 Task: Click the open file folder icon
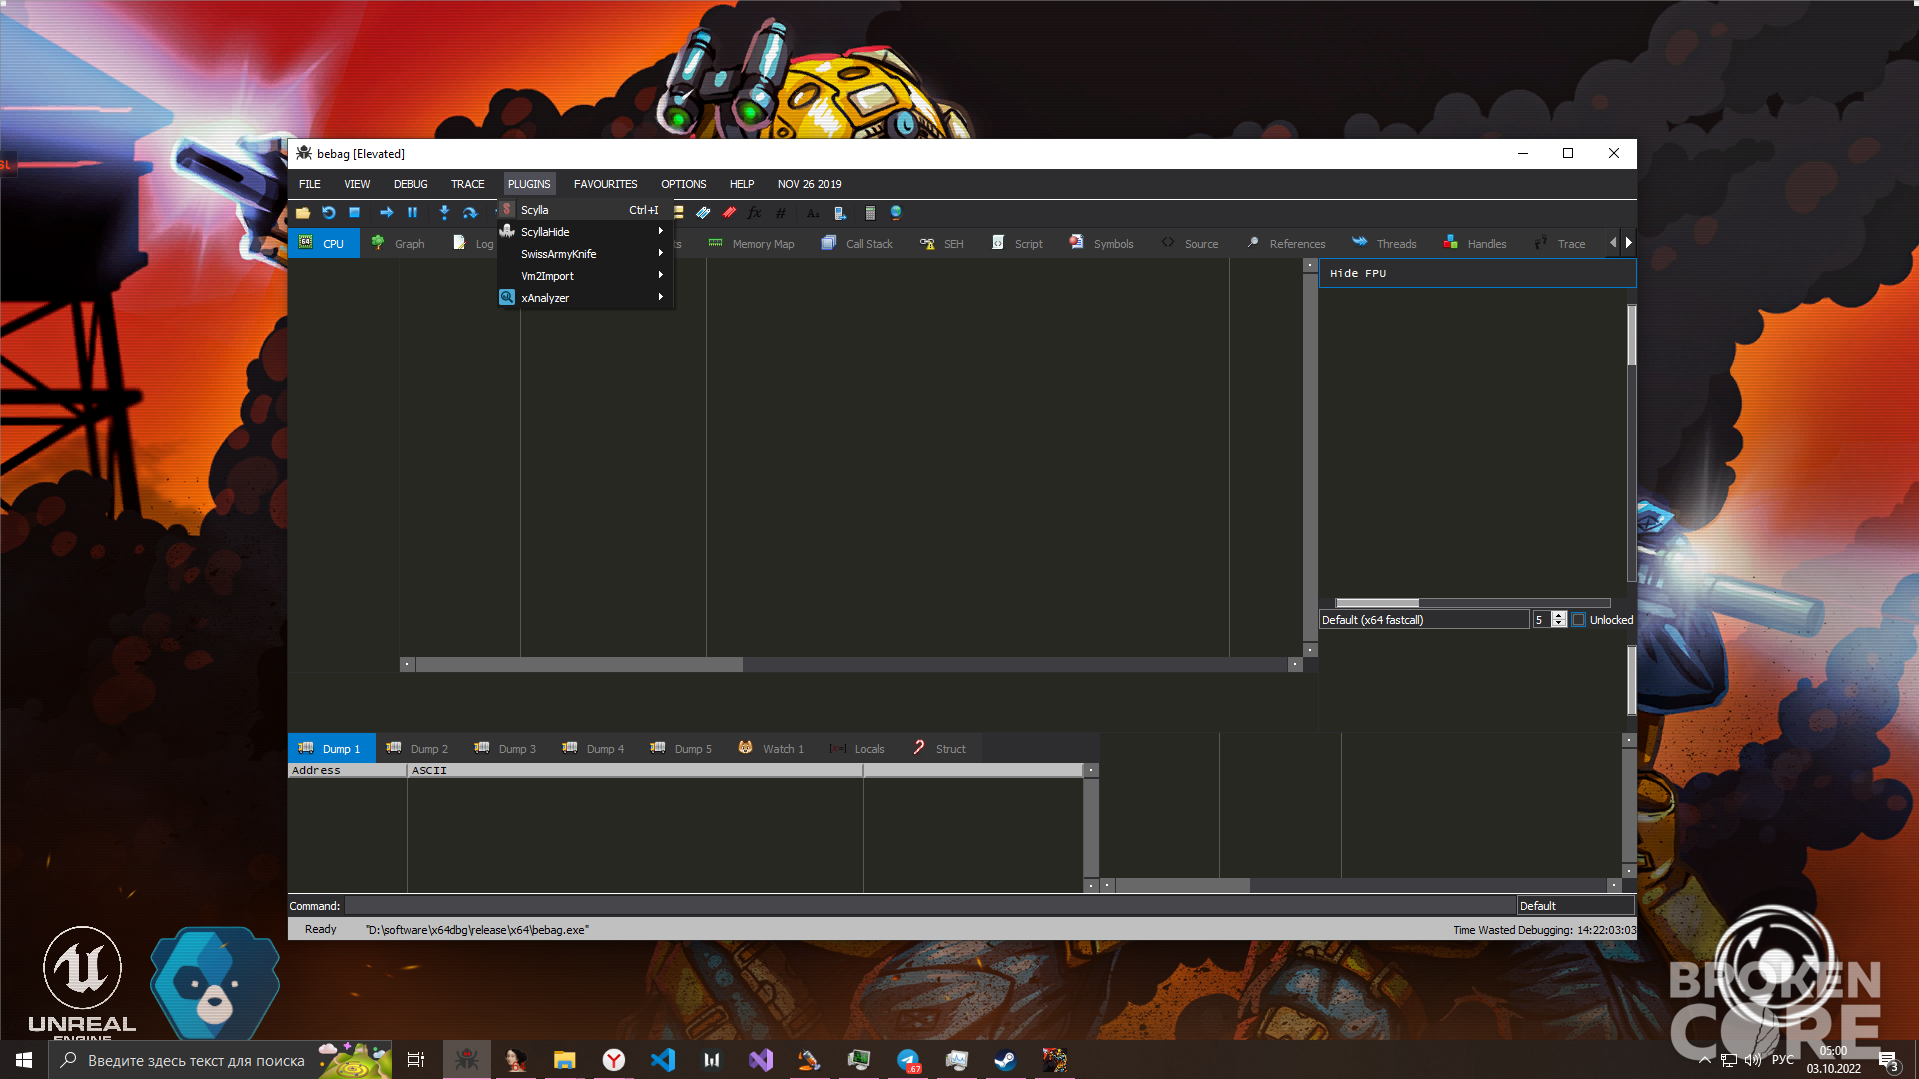[x=303, y=212]
